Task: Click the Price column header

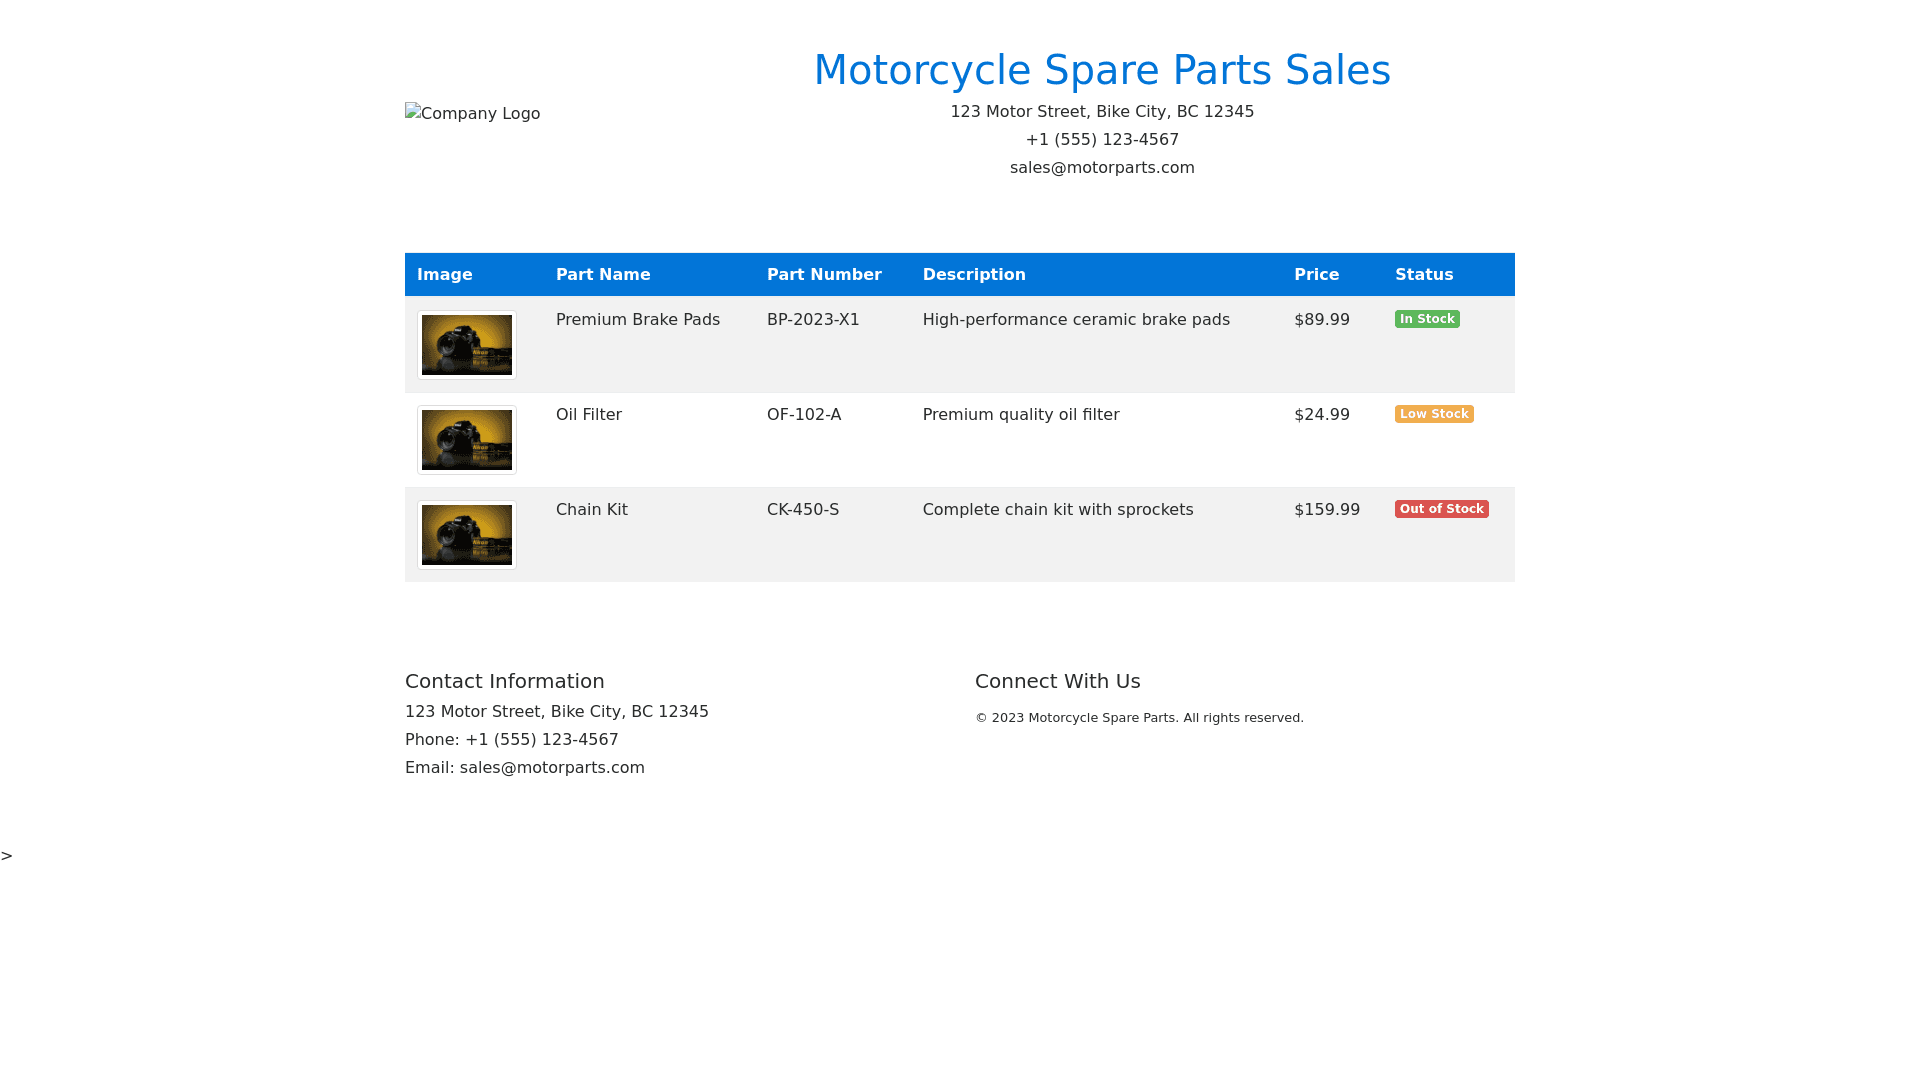Action: point(1316,275)
